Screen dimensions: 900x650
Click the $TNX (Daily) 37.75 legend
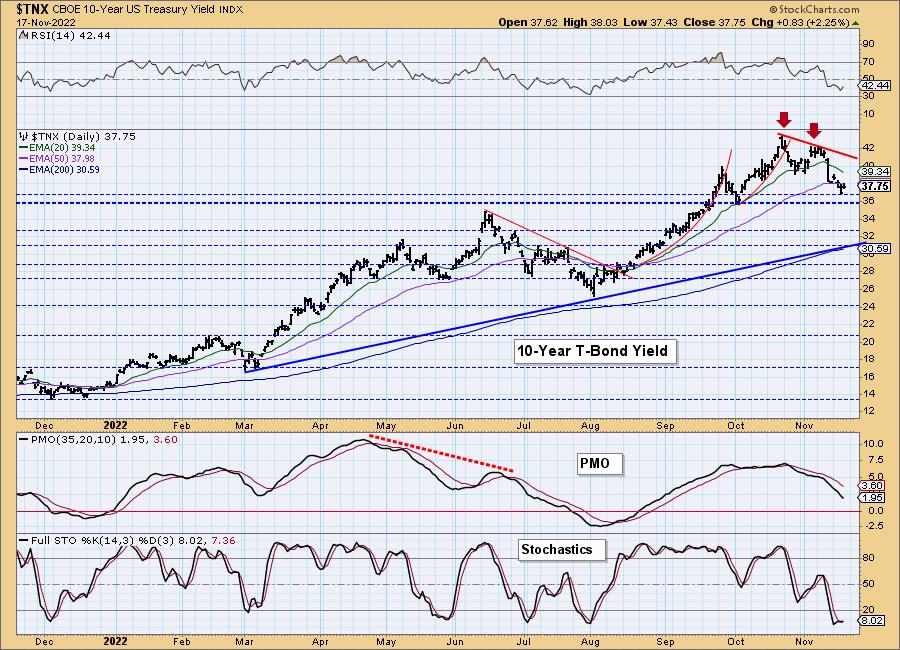click(x=77, y=136)
